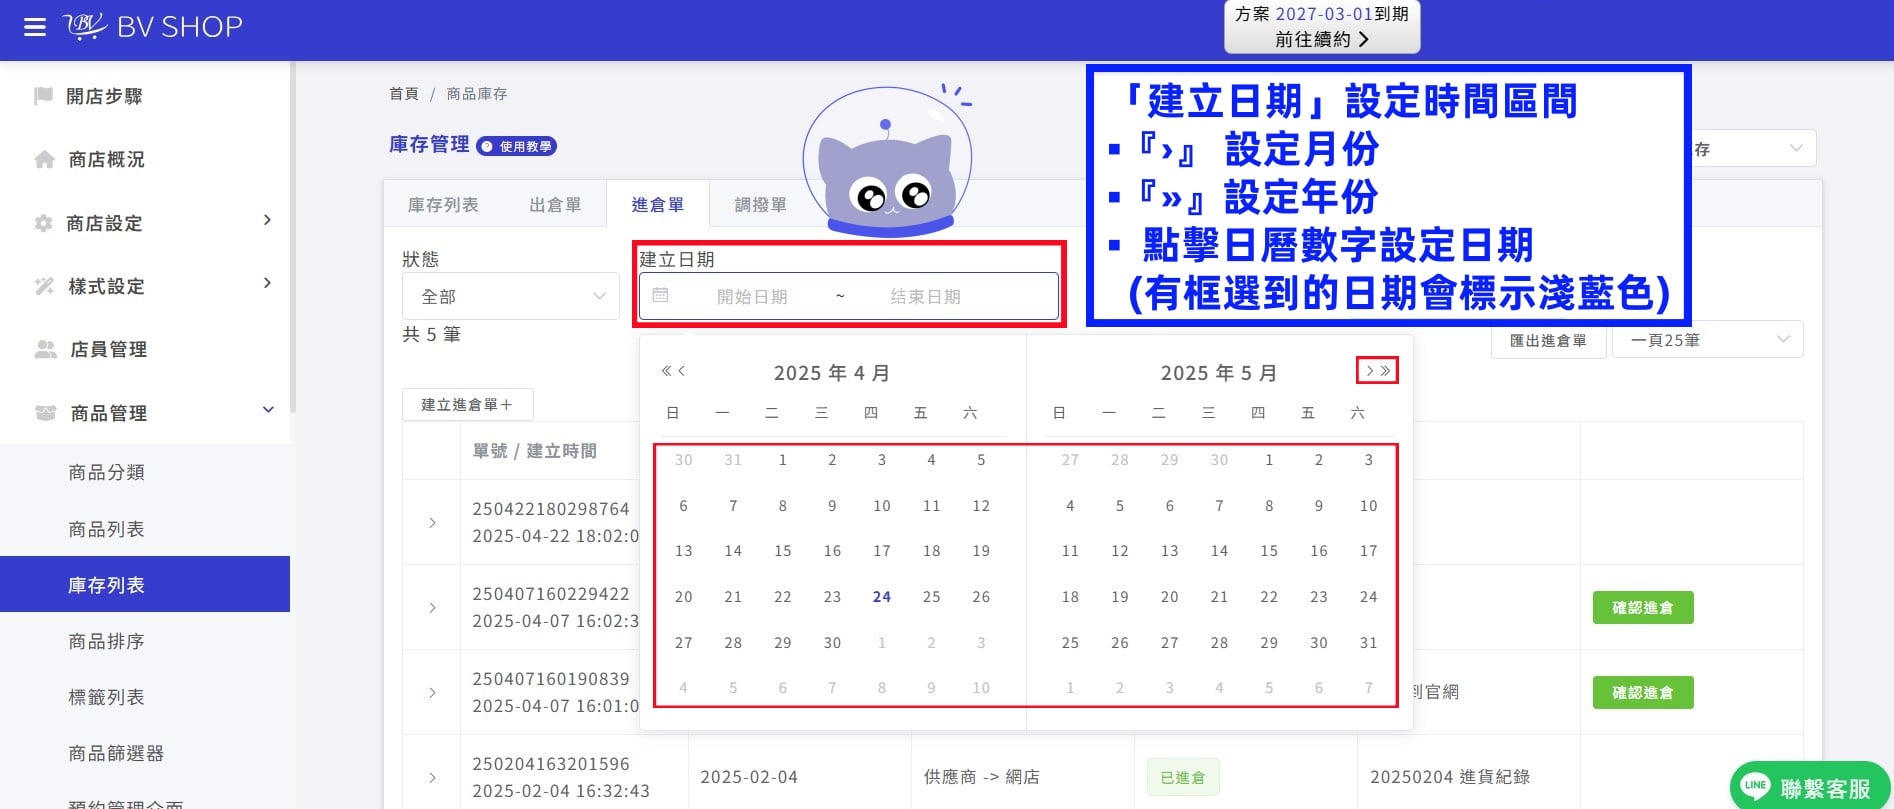
Task: Switch to the 出倉單 tab
Action: (x=555, y=205)
